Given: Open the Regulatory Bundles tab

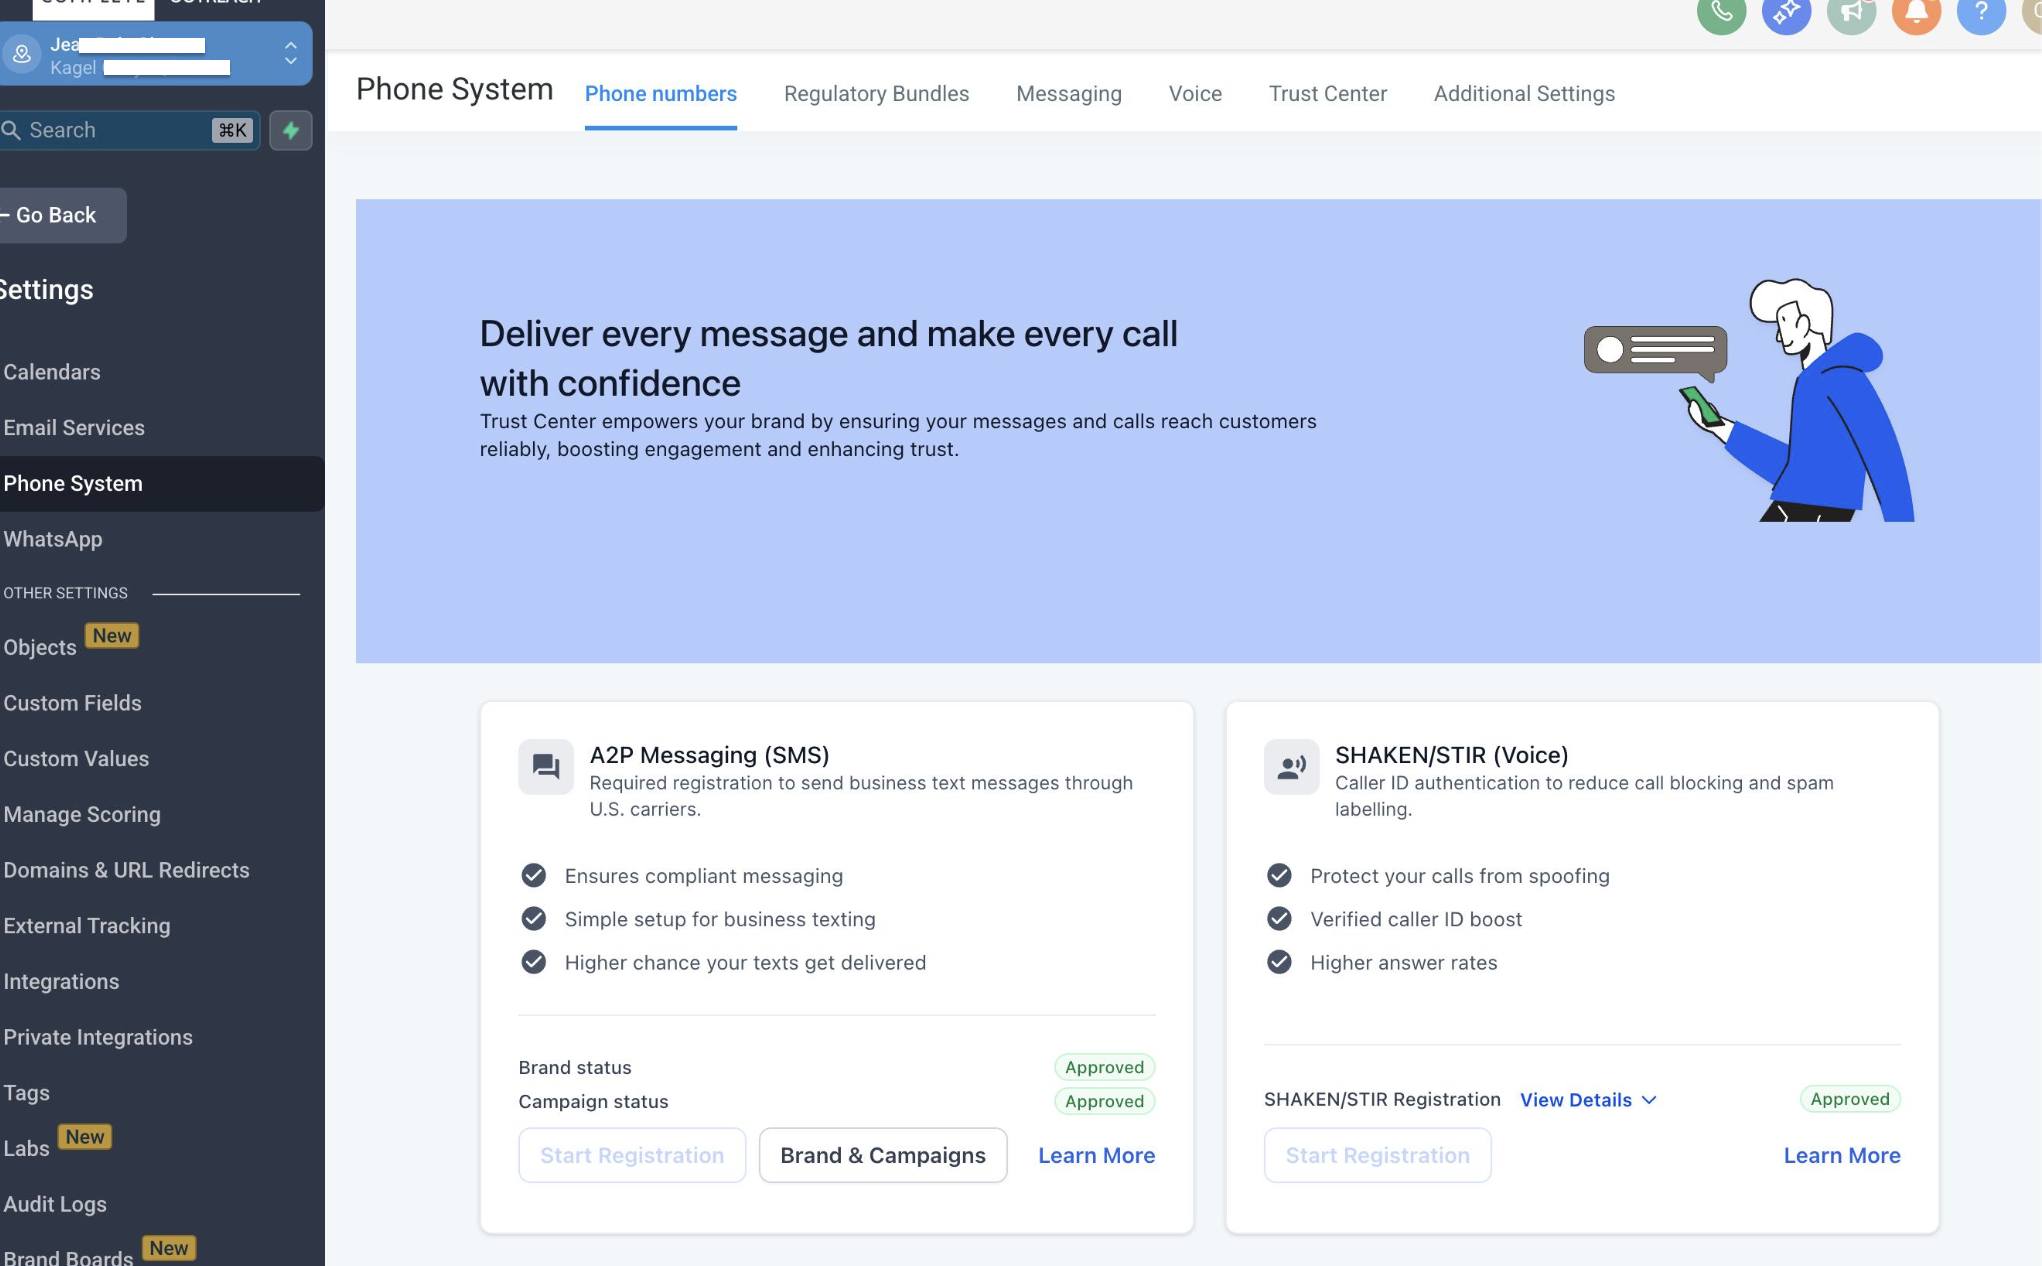Looking at the screenshot, I should 876,94.
